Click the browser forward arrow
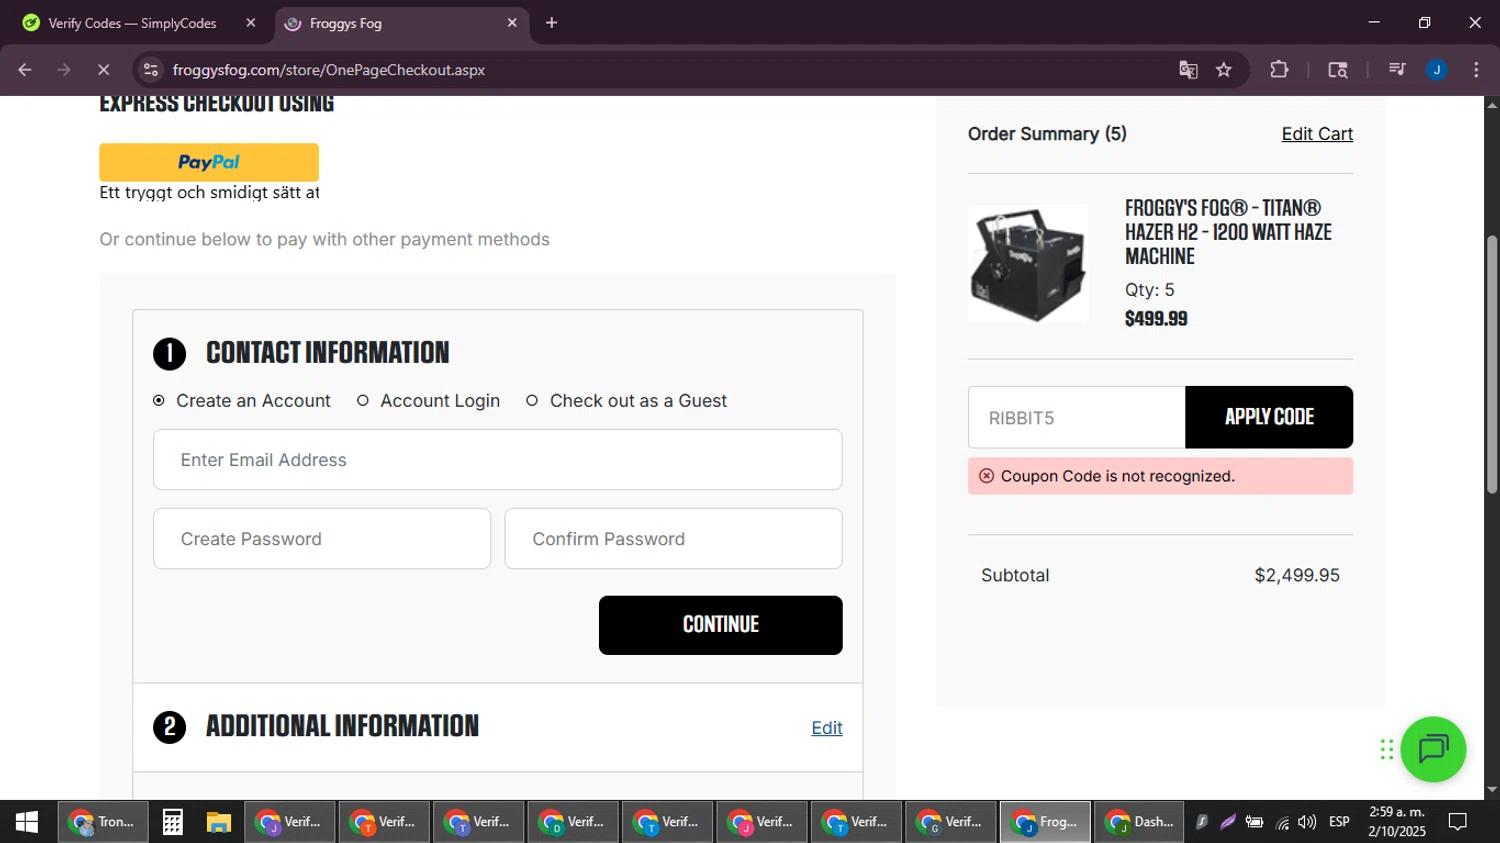Image resolution: width=1500 pixels, height=843 pixels. pyautogui.click(x=64, y=70)
